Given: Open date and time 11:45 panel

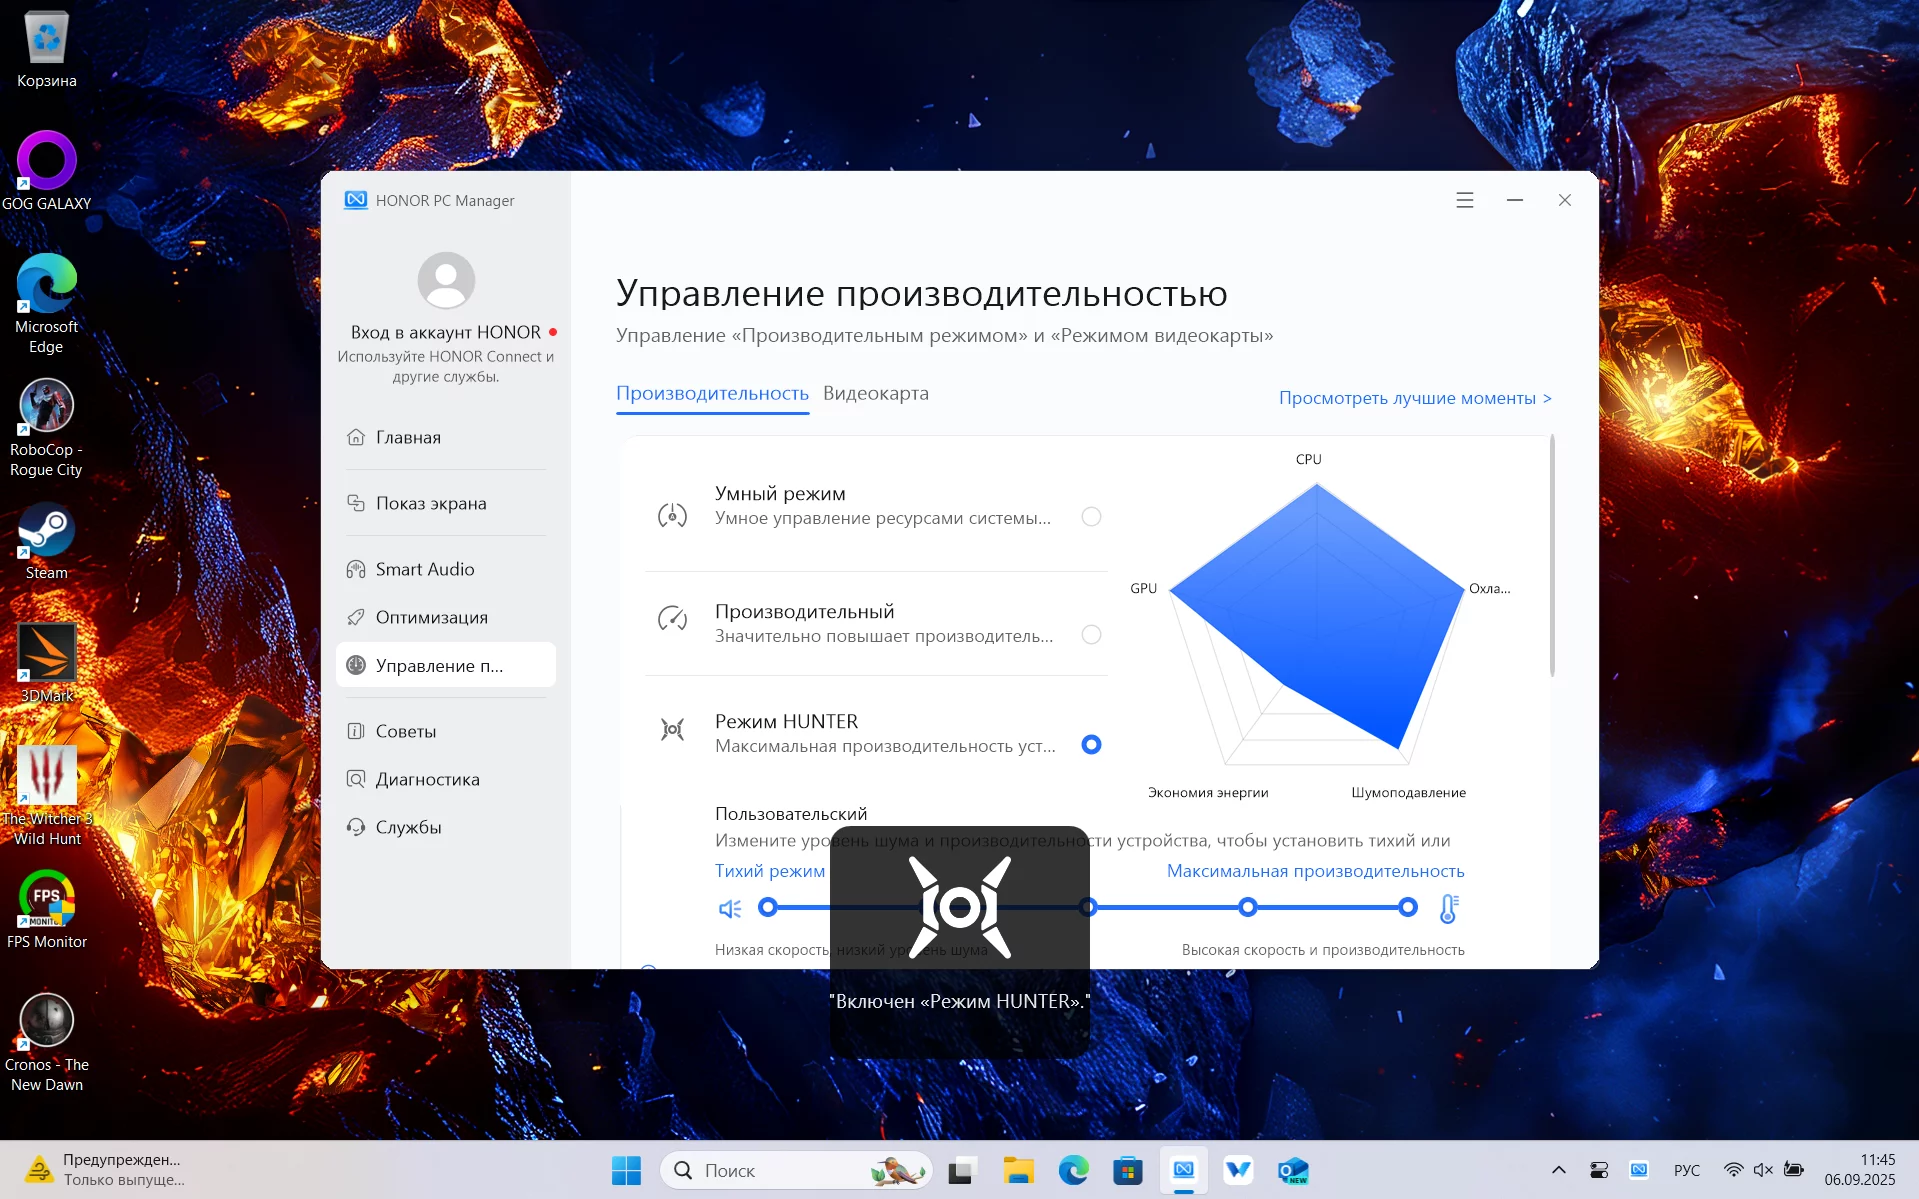Looking at the screenshot, I should [1859, 1170].
